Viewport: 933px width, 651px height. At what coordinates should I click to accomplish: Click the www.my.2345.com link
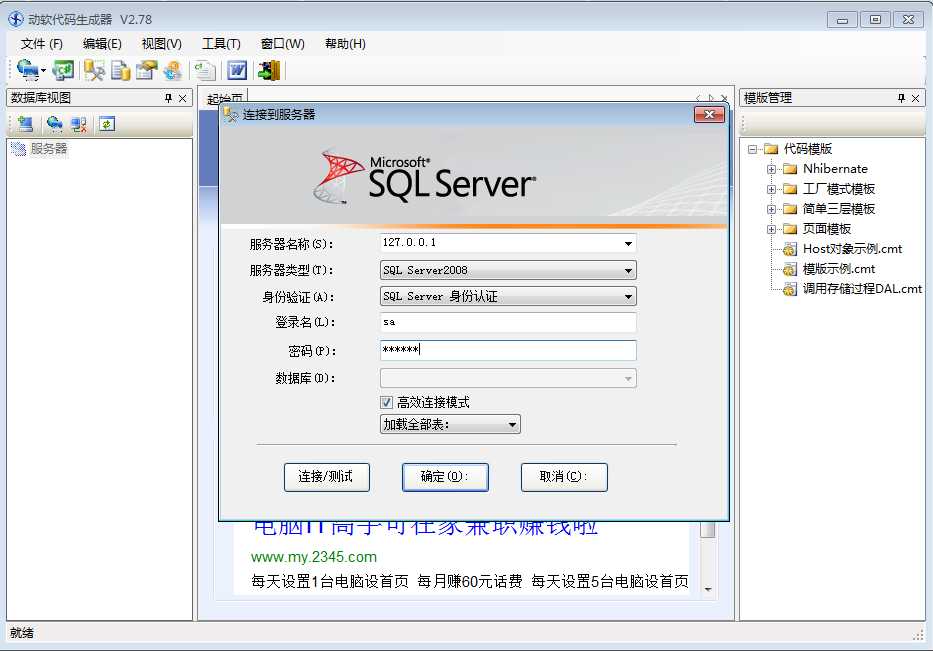(314, 557)
